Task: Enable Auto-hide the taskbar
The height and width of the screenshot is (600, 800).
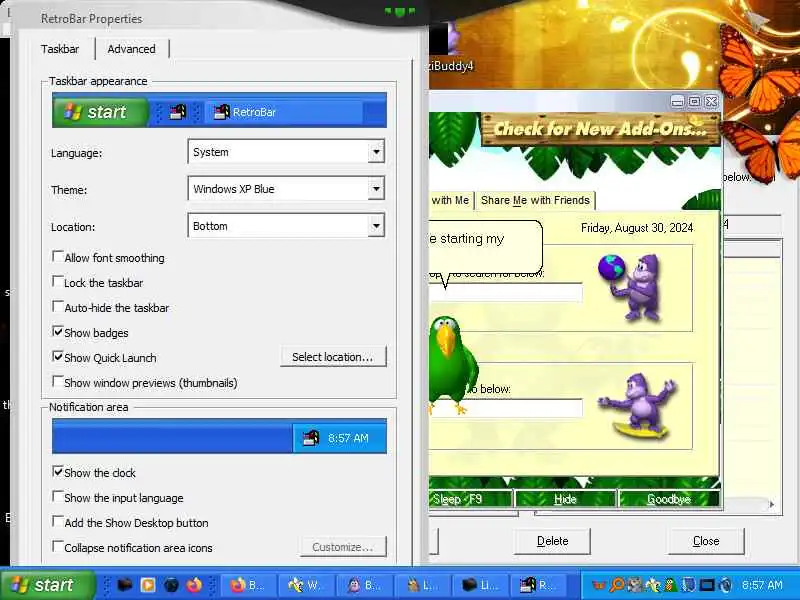Action: coord(58,307)
